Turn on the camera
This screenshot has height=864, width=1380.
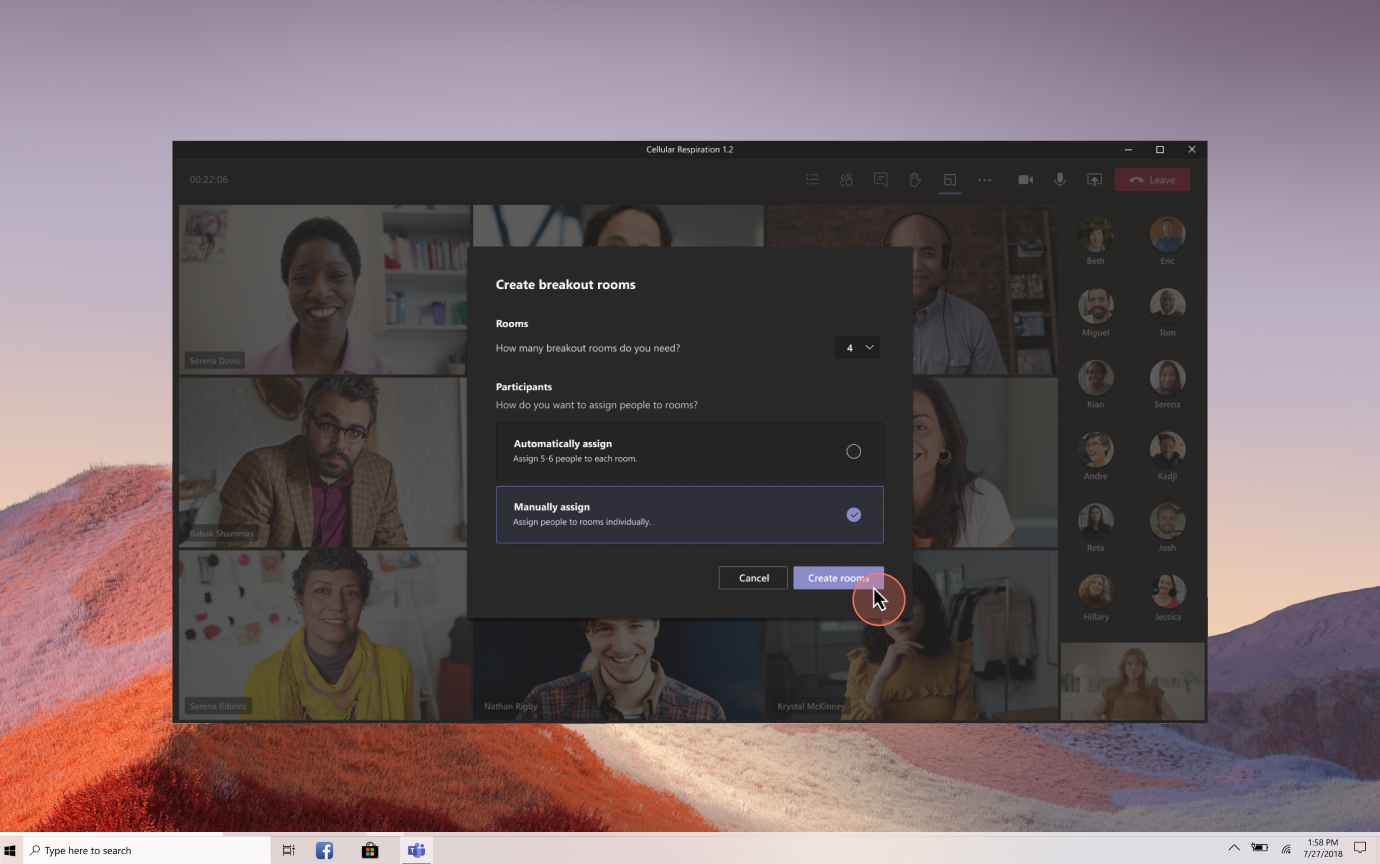pyautogui.click(x=1025, y=179)
